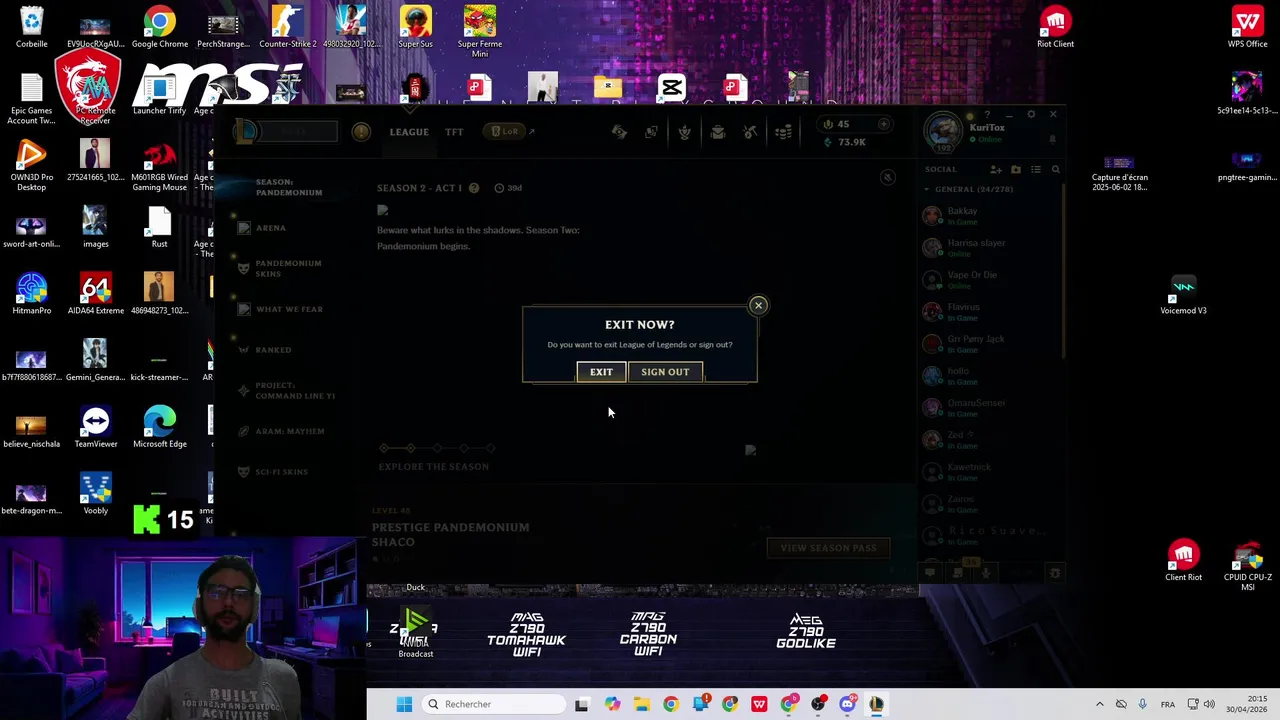Select What We Fear sidebar entry
The height and width of the screenshot is (720, 1280).
[x=289, y=309]
